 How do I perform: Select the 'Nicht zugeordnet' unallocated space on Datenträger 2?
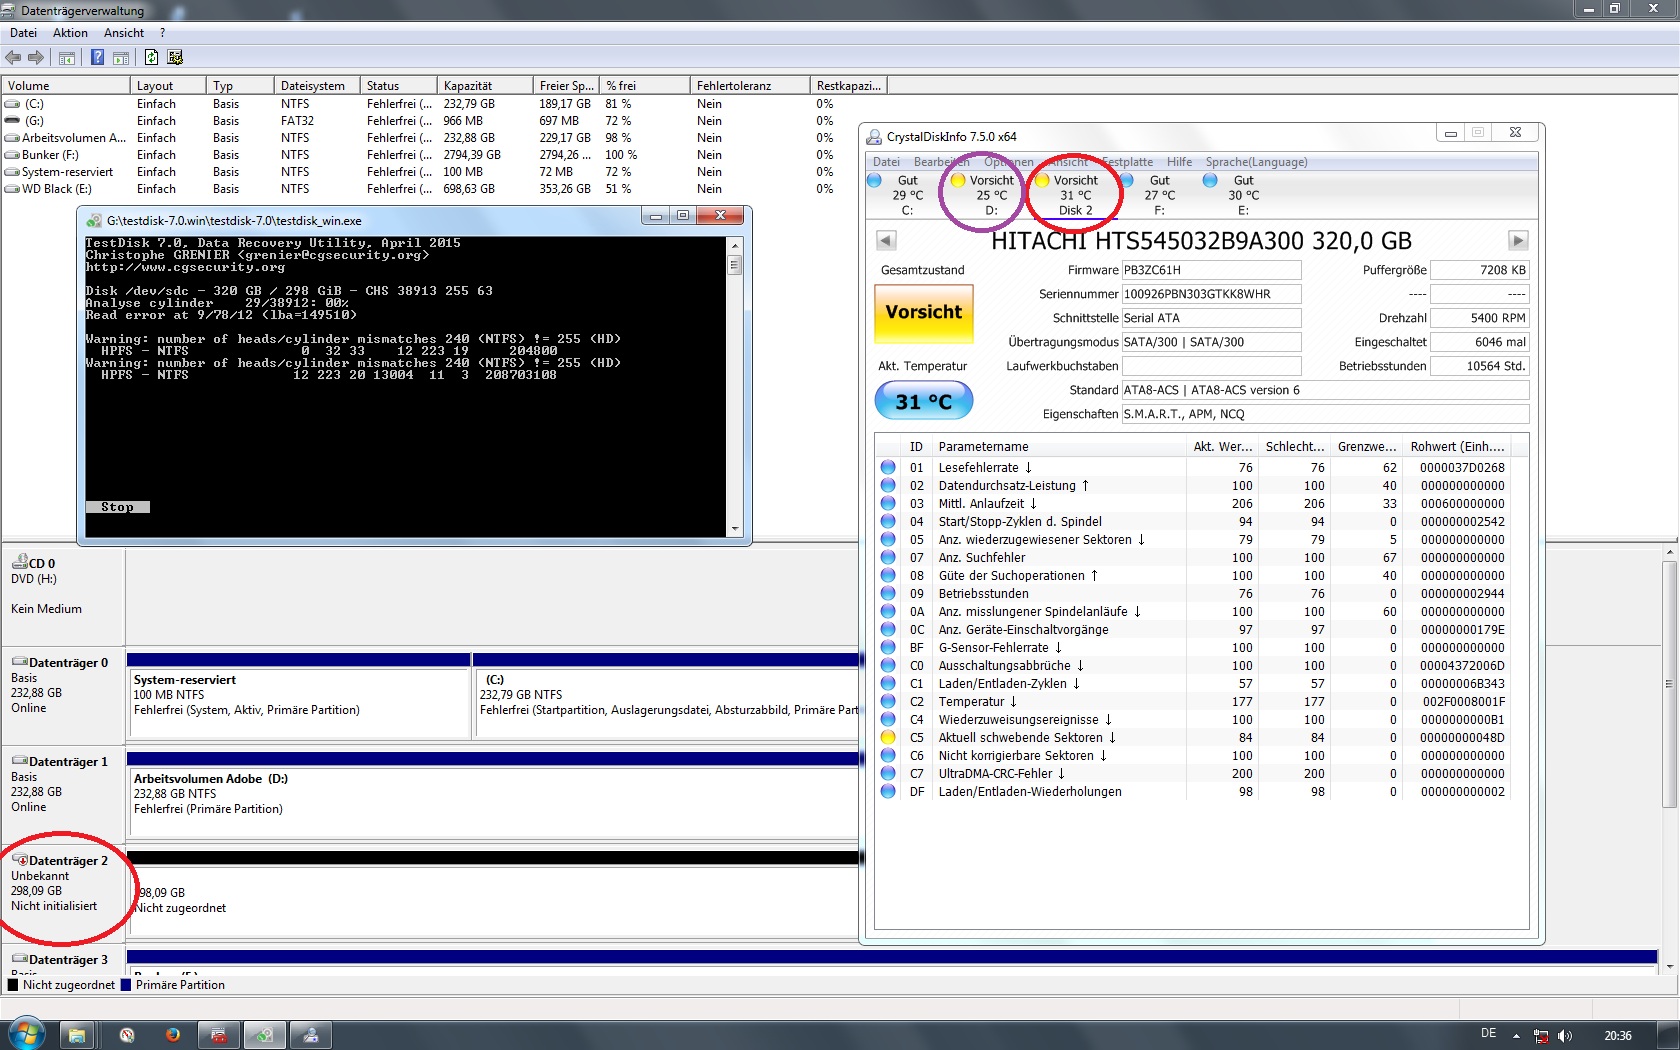tap(493, 893)
